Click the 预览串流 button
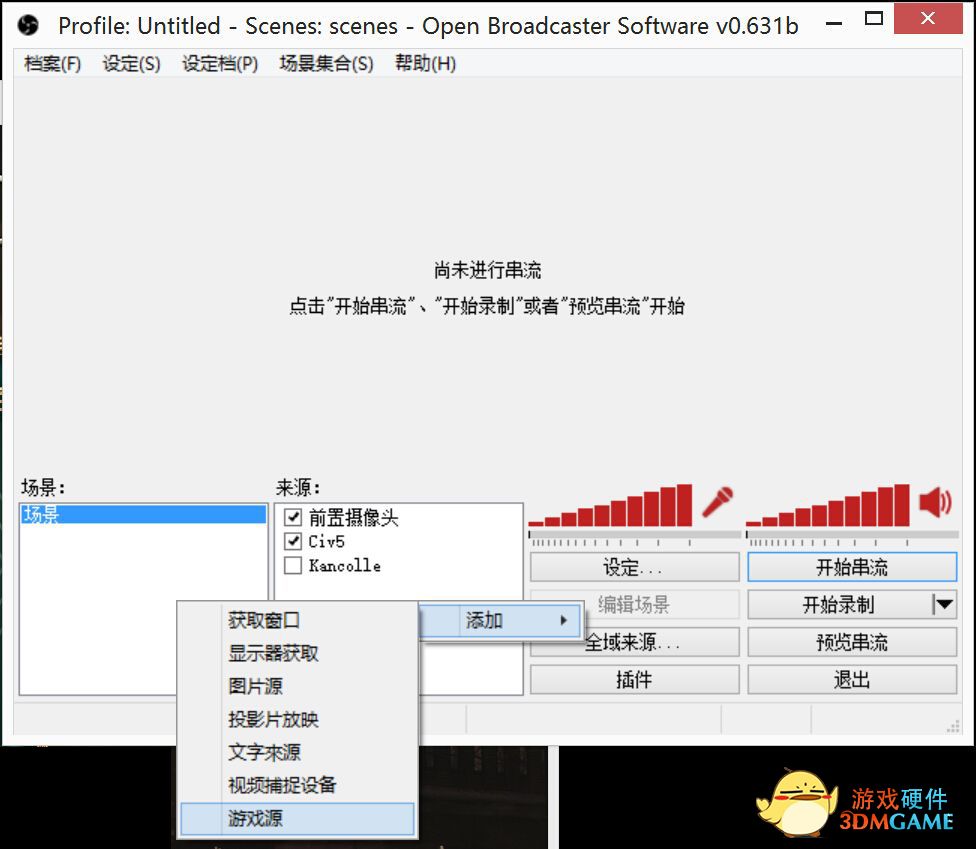The image size is (976, 849). tap(852, 642)
